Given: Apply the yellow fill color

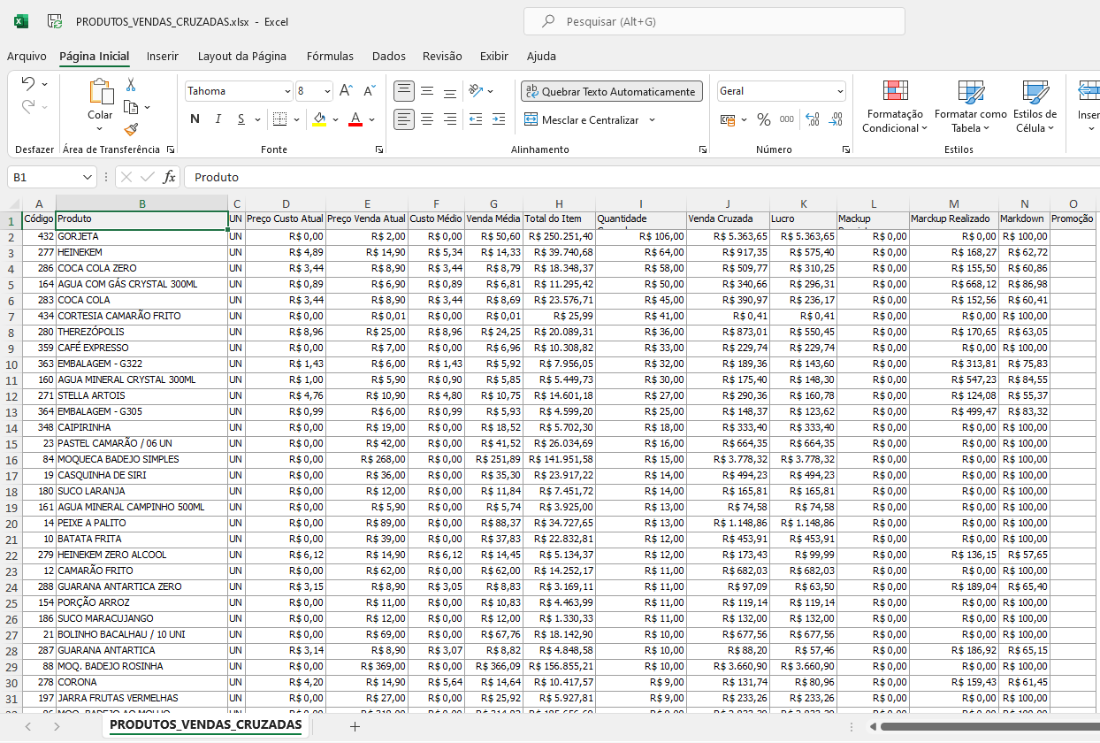Looking at the screenshot, I should (x=318, y=120).
